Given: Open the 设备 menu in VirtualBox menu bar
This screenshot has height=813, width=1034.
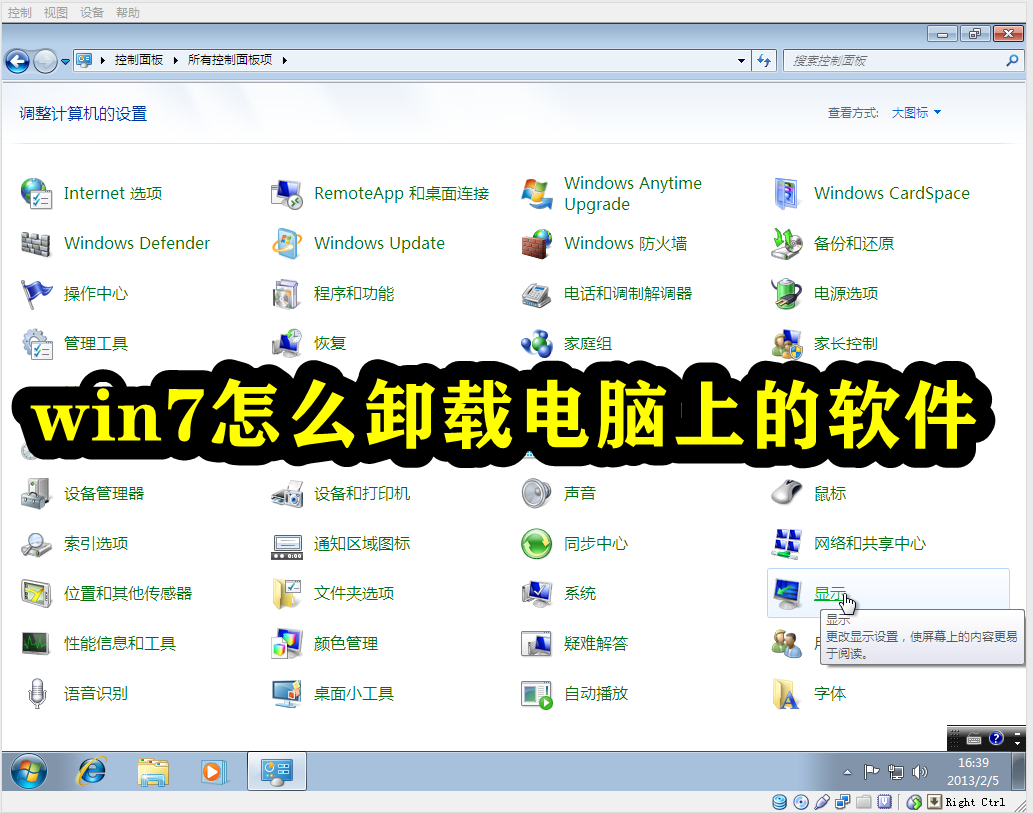Looking at the screenshot, I should point(91,12).
